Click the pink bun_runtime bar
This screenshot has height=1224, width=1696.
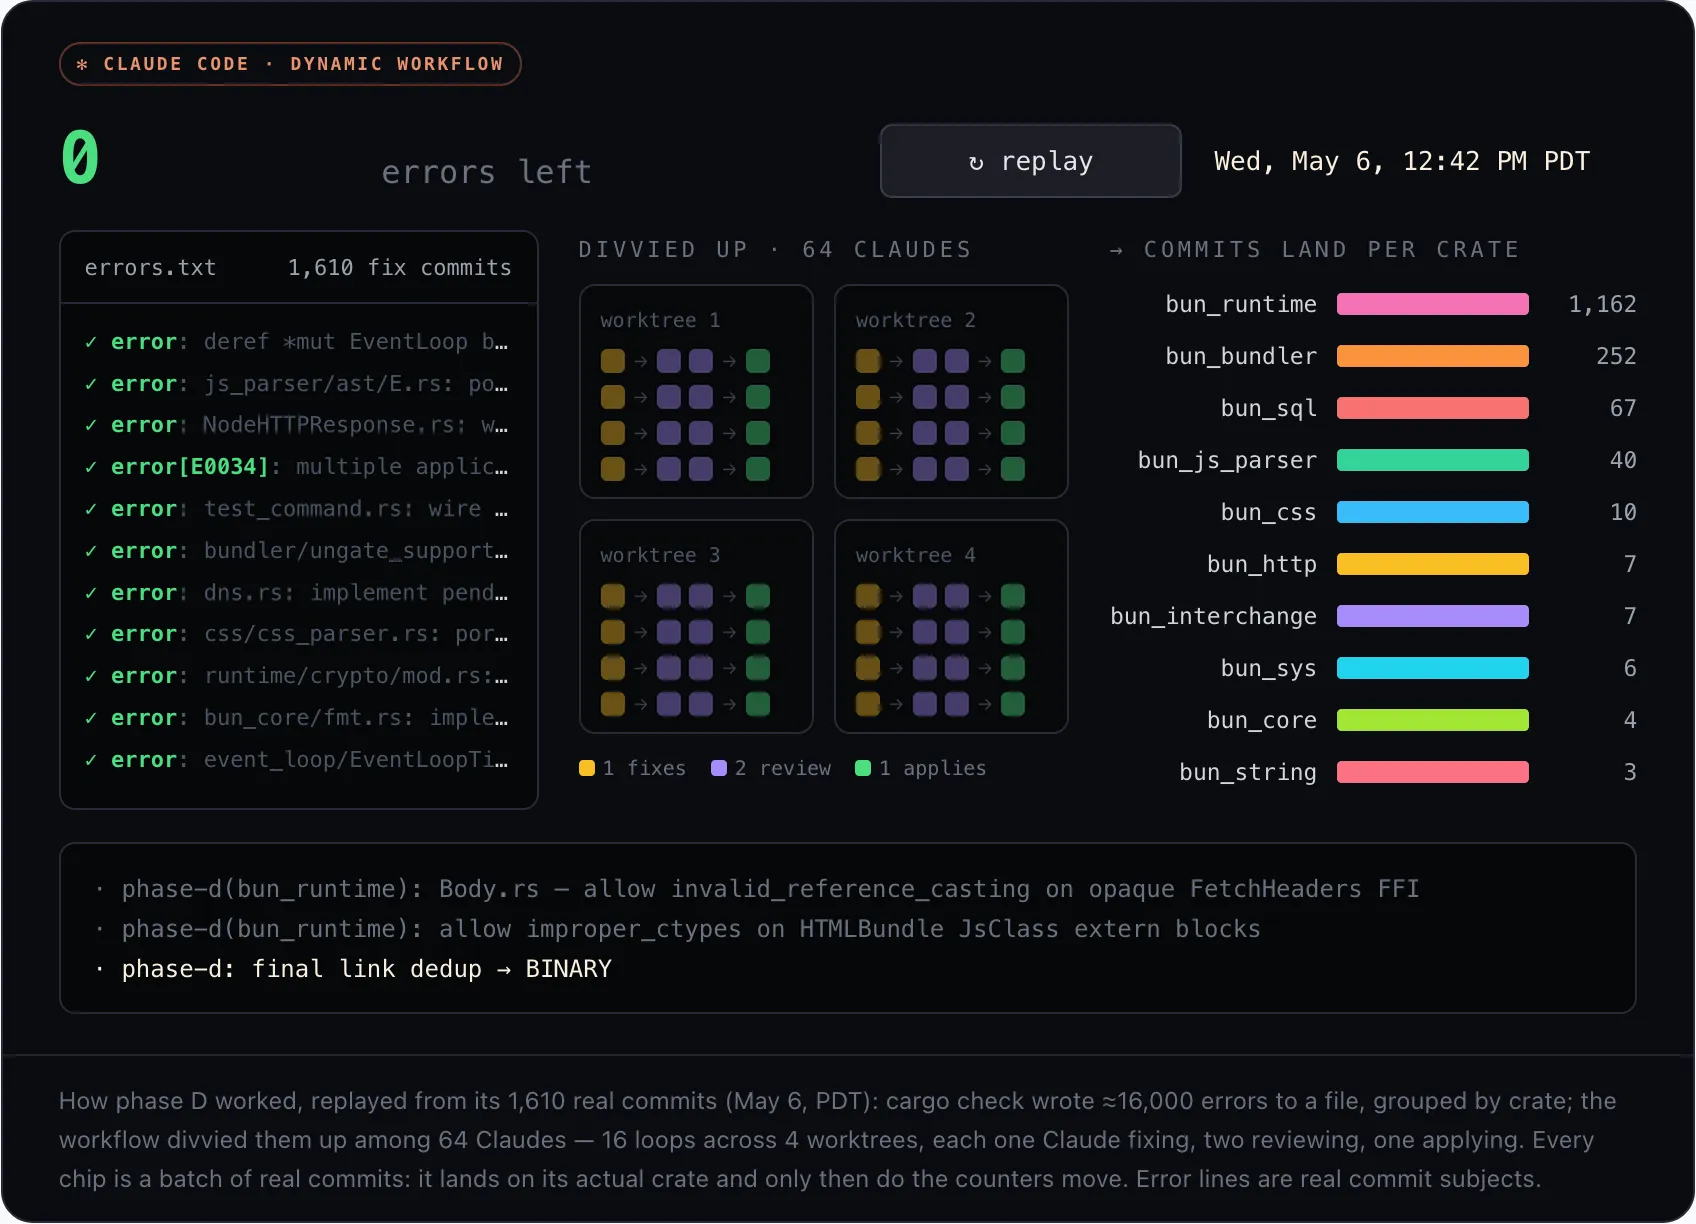point(1433,304)
